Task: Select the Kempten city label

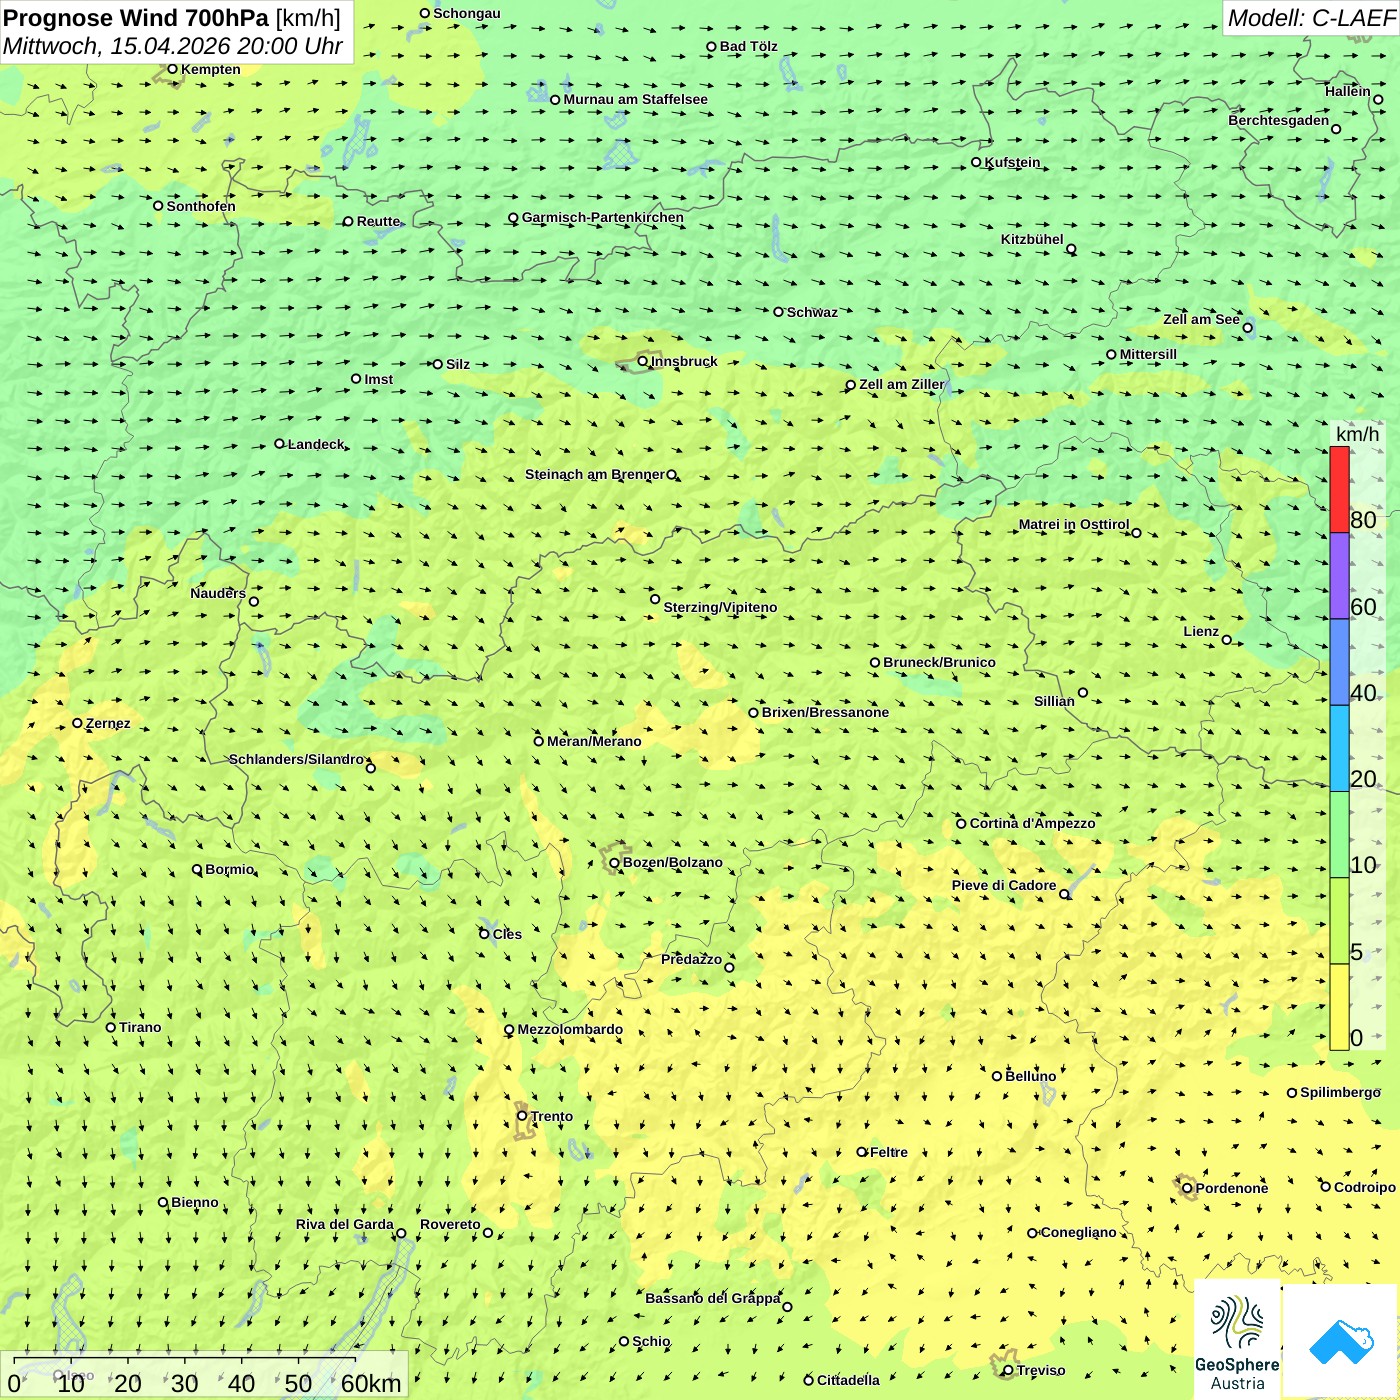Action: point(211,69)
